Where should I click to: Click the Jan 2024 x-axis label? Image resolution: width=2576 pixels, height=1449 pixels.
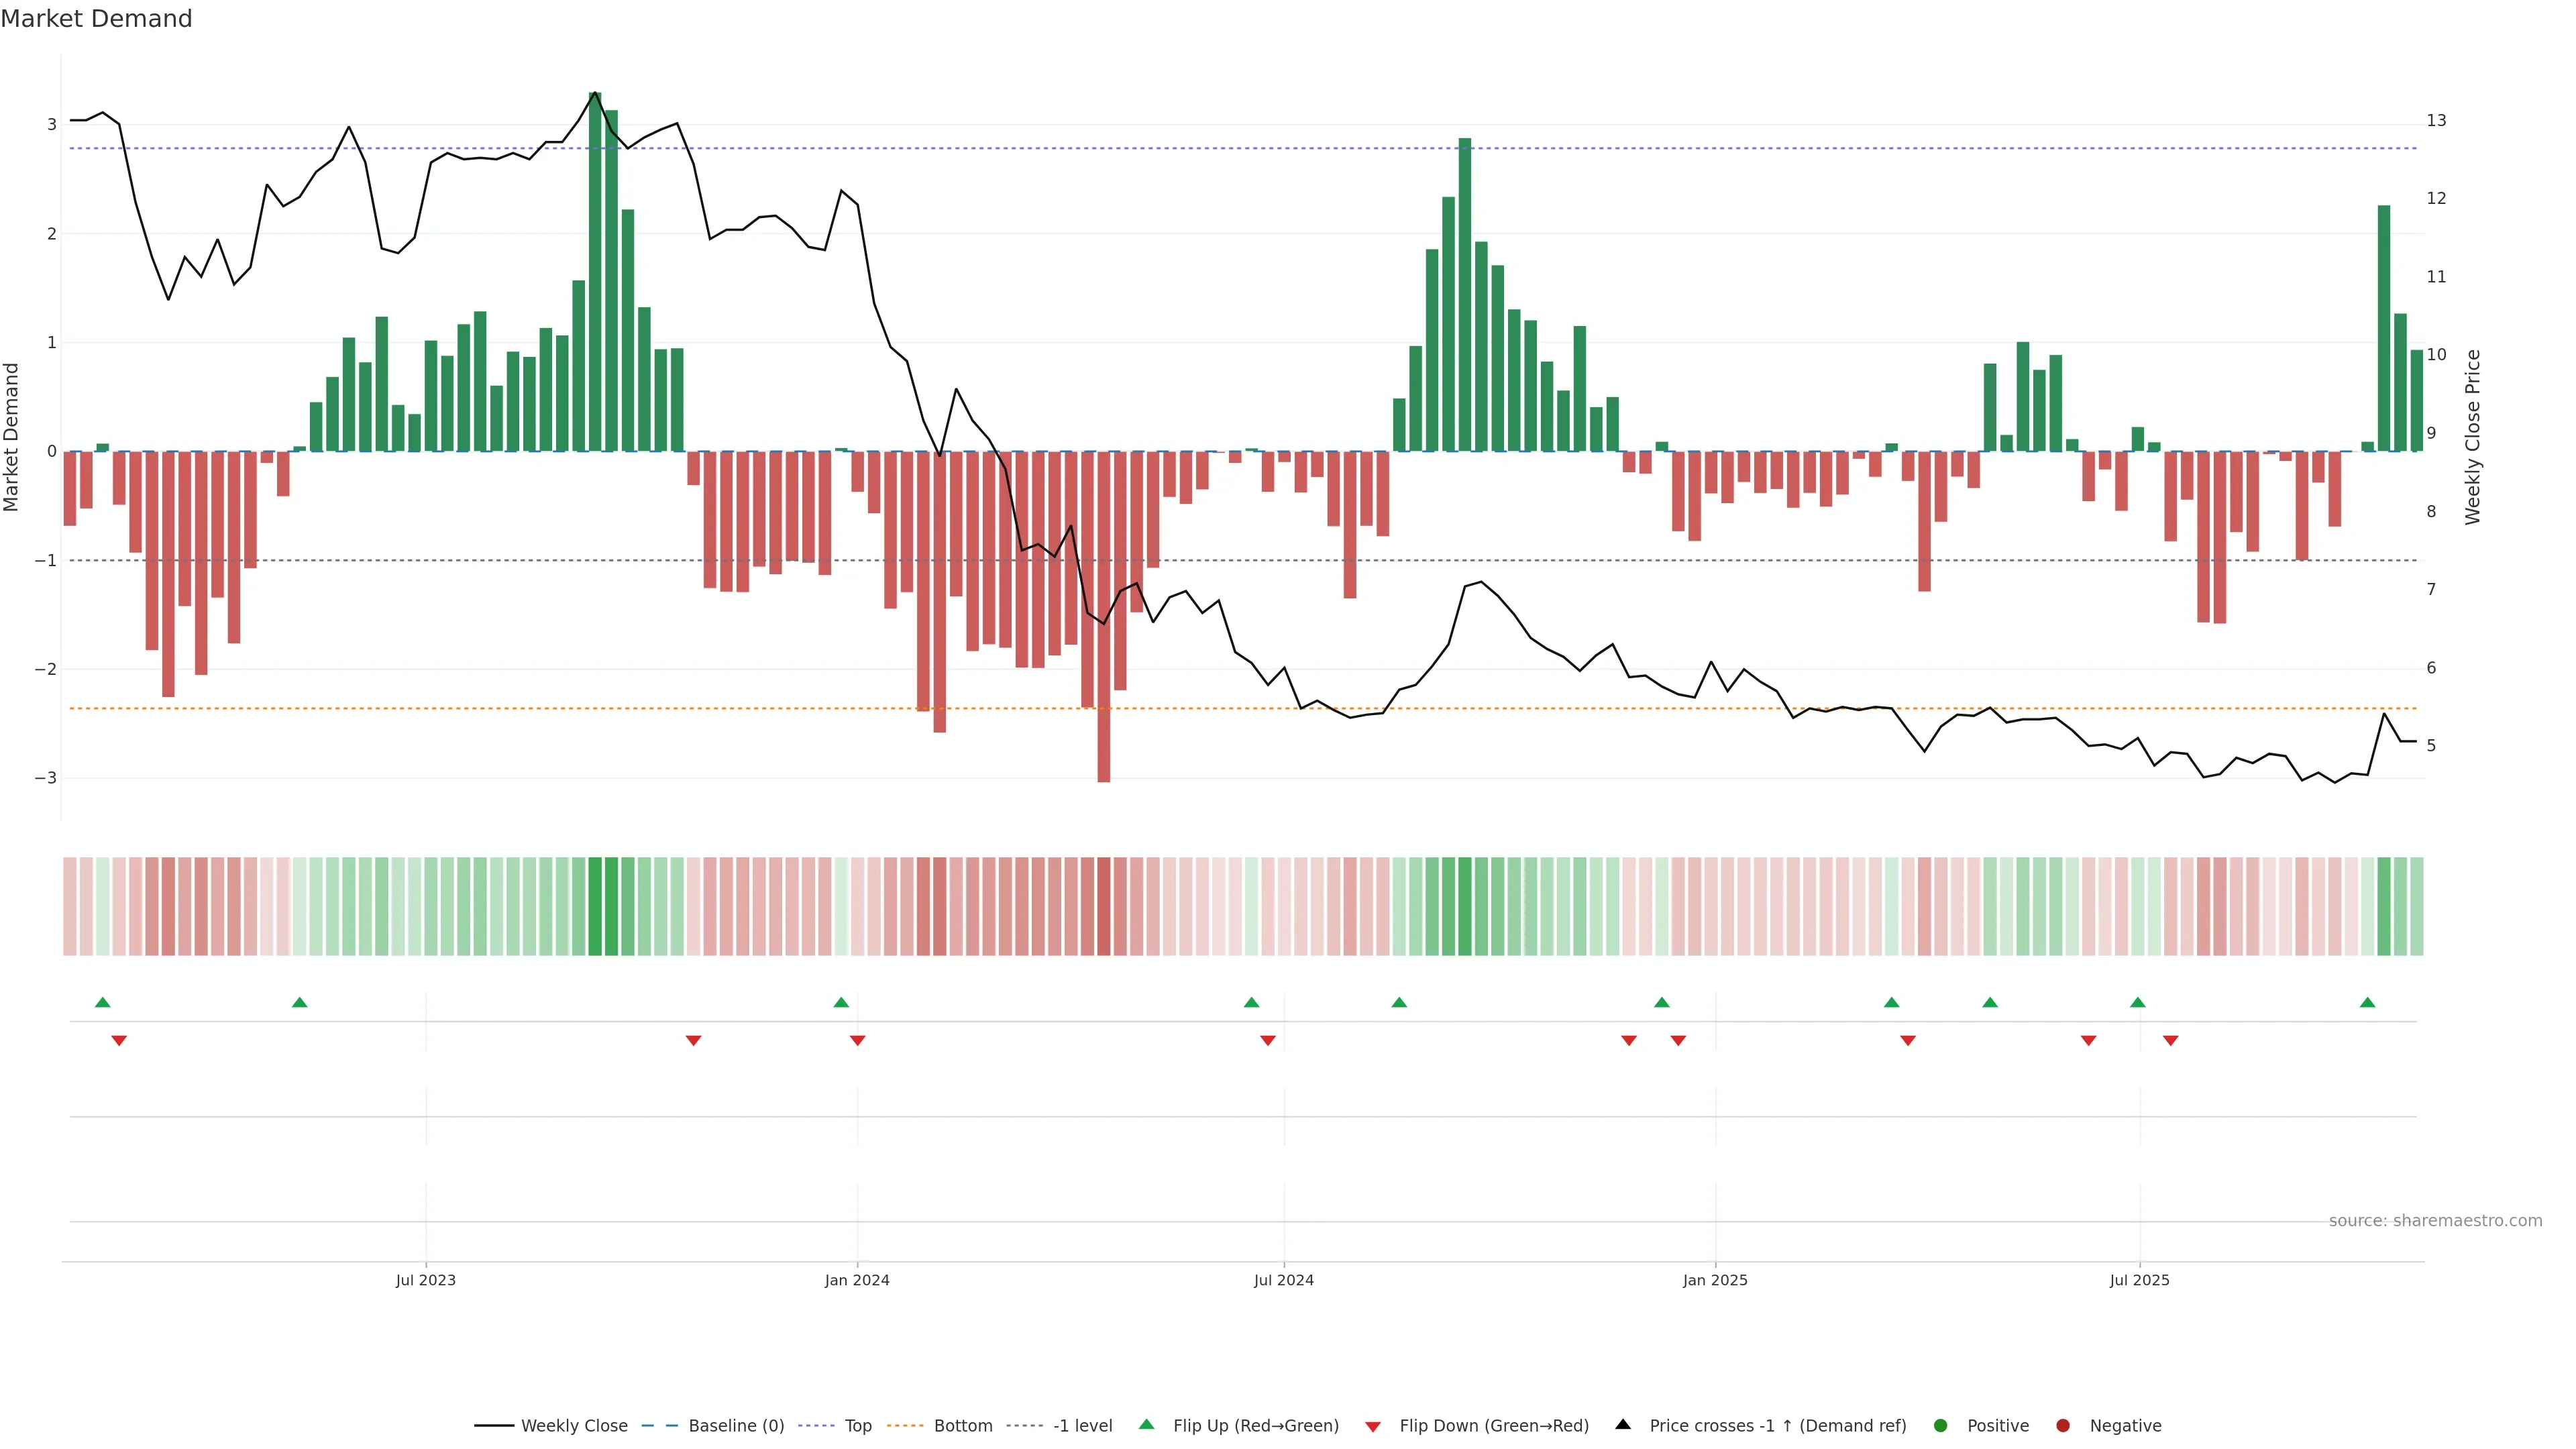click(857, 1280)
